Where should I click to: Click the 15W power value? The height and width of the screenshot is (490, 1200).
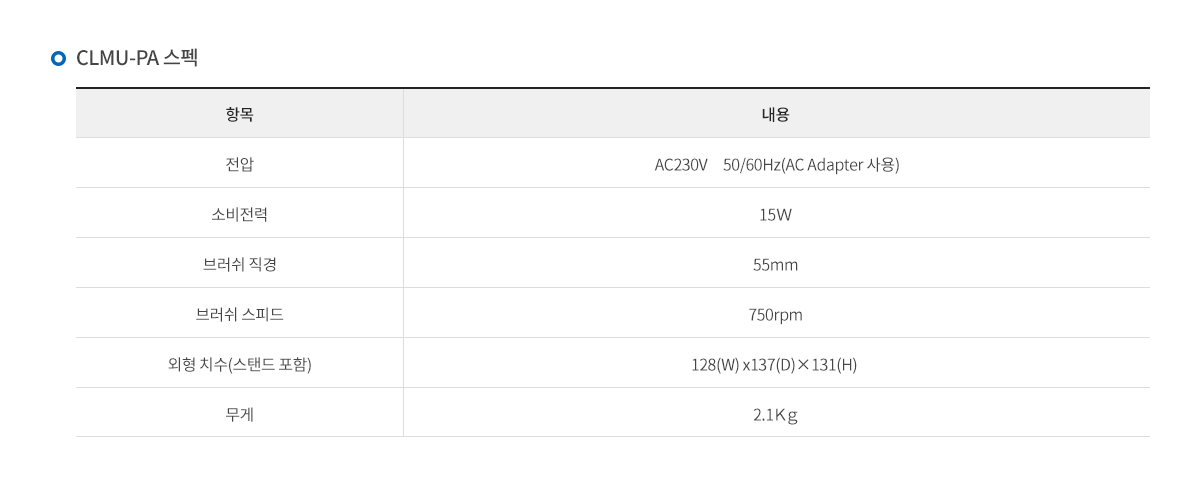[776, 214]
